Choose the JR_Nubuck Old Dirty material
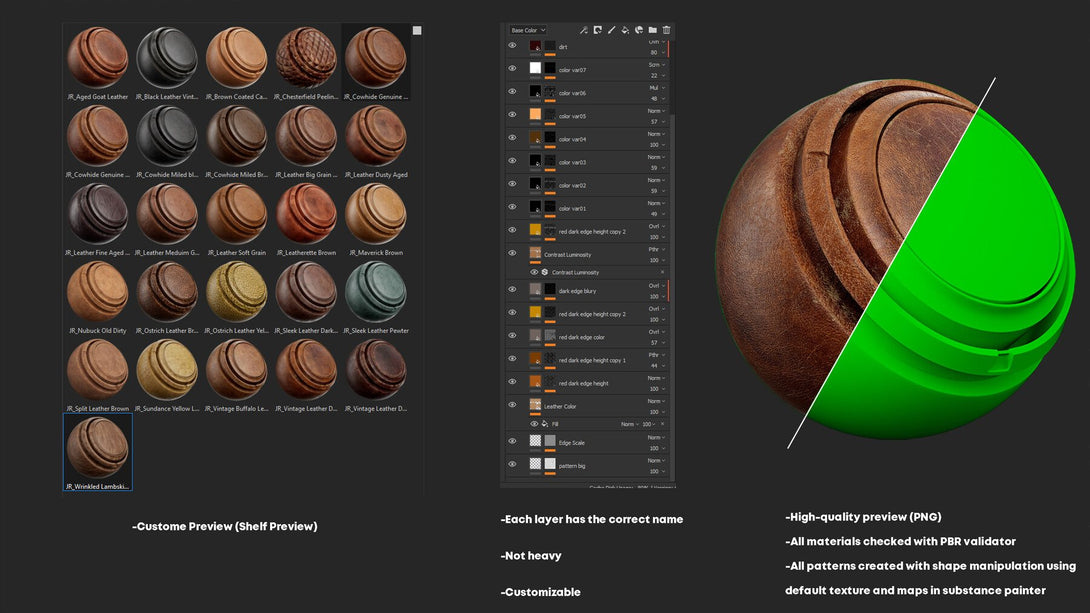The height and width of the screenshot is (613, 1090). 97,297
